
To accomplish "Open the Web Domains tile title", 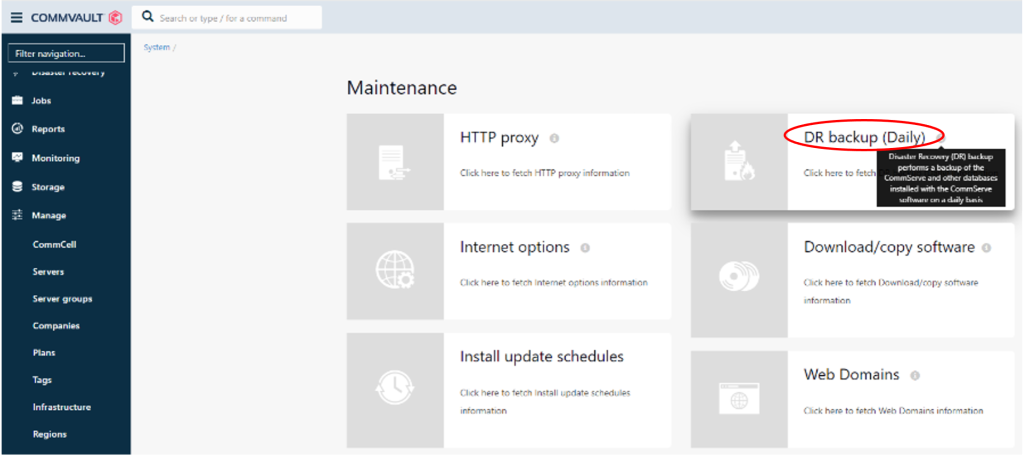I will point(852,375).
